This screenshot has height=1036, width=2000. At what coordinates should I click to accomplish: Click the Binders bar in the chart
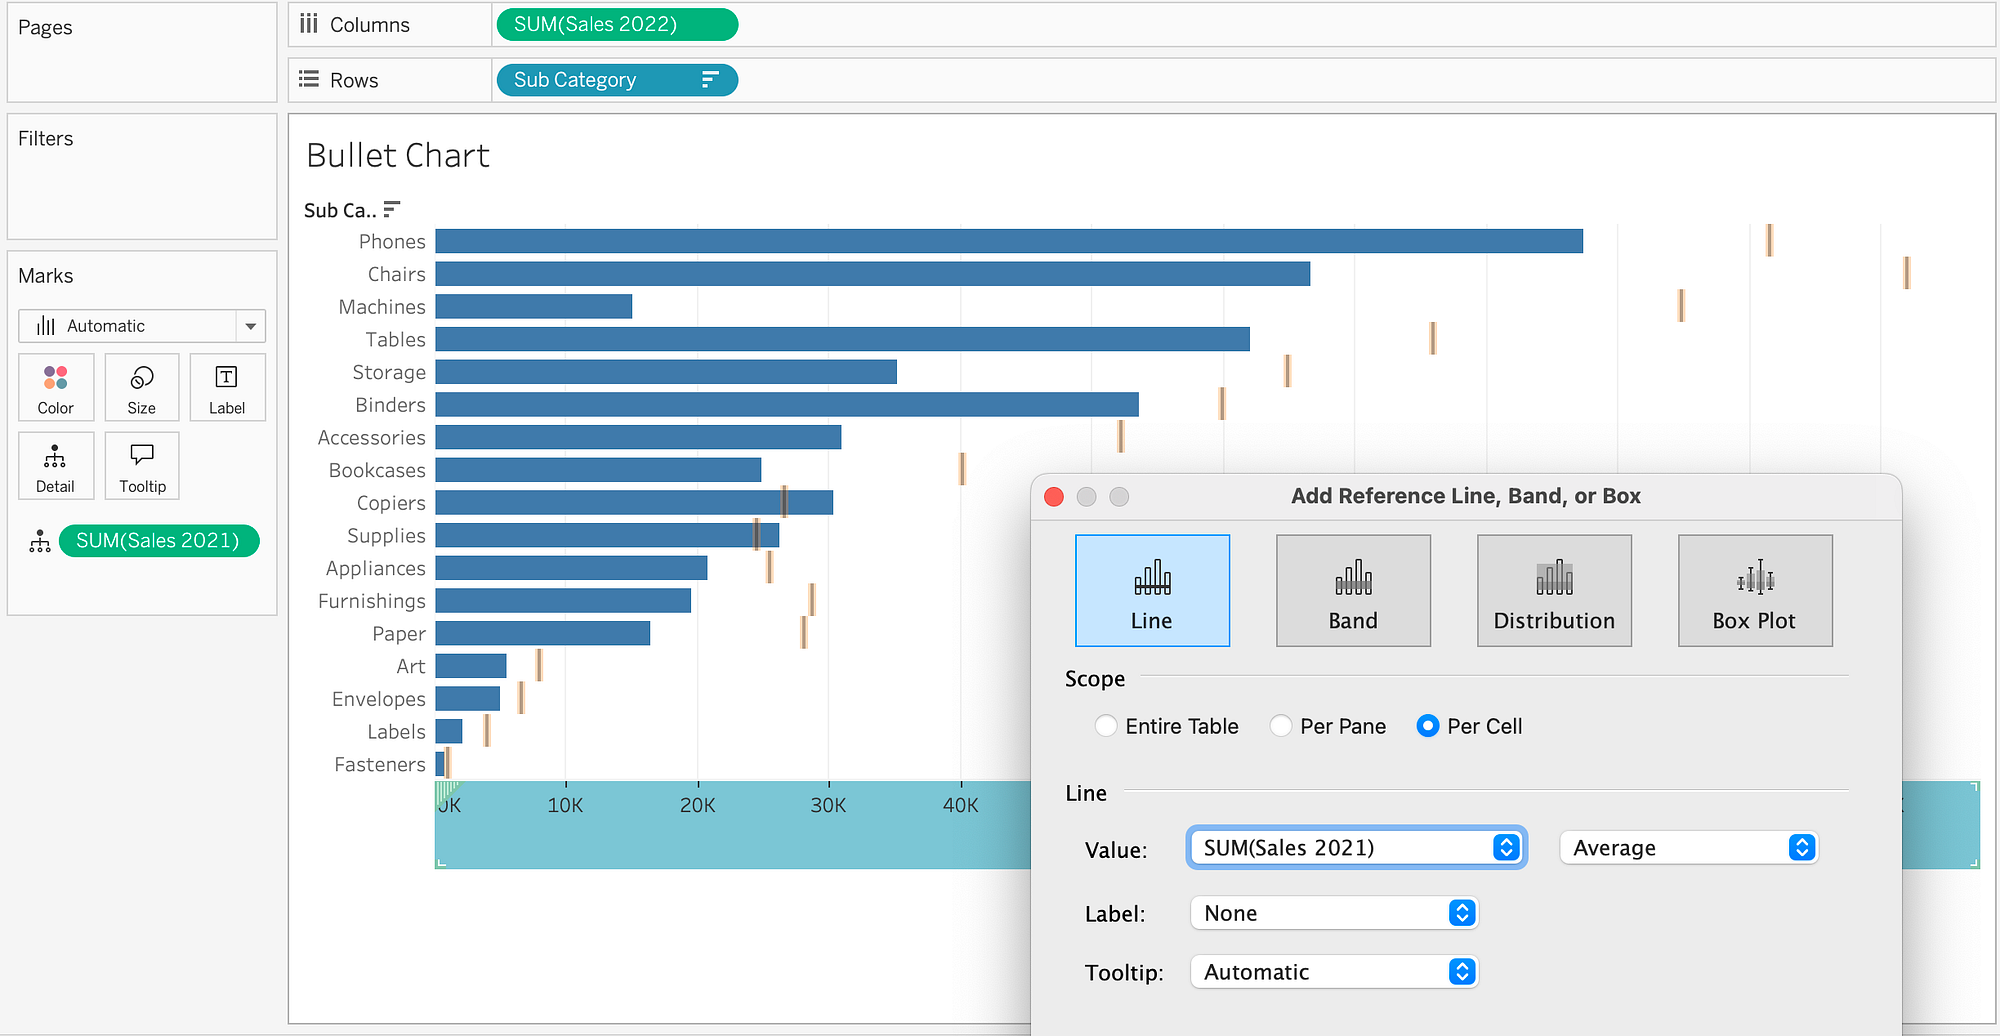pyautogui.click(x=787, y=405)
